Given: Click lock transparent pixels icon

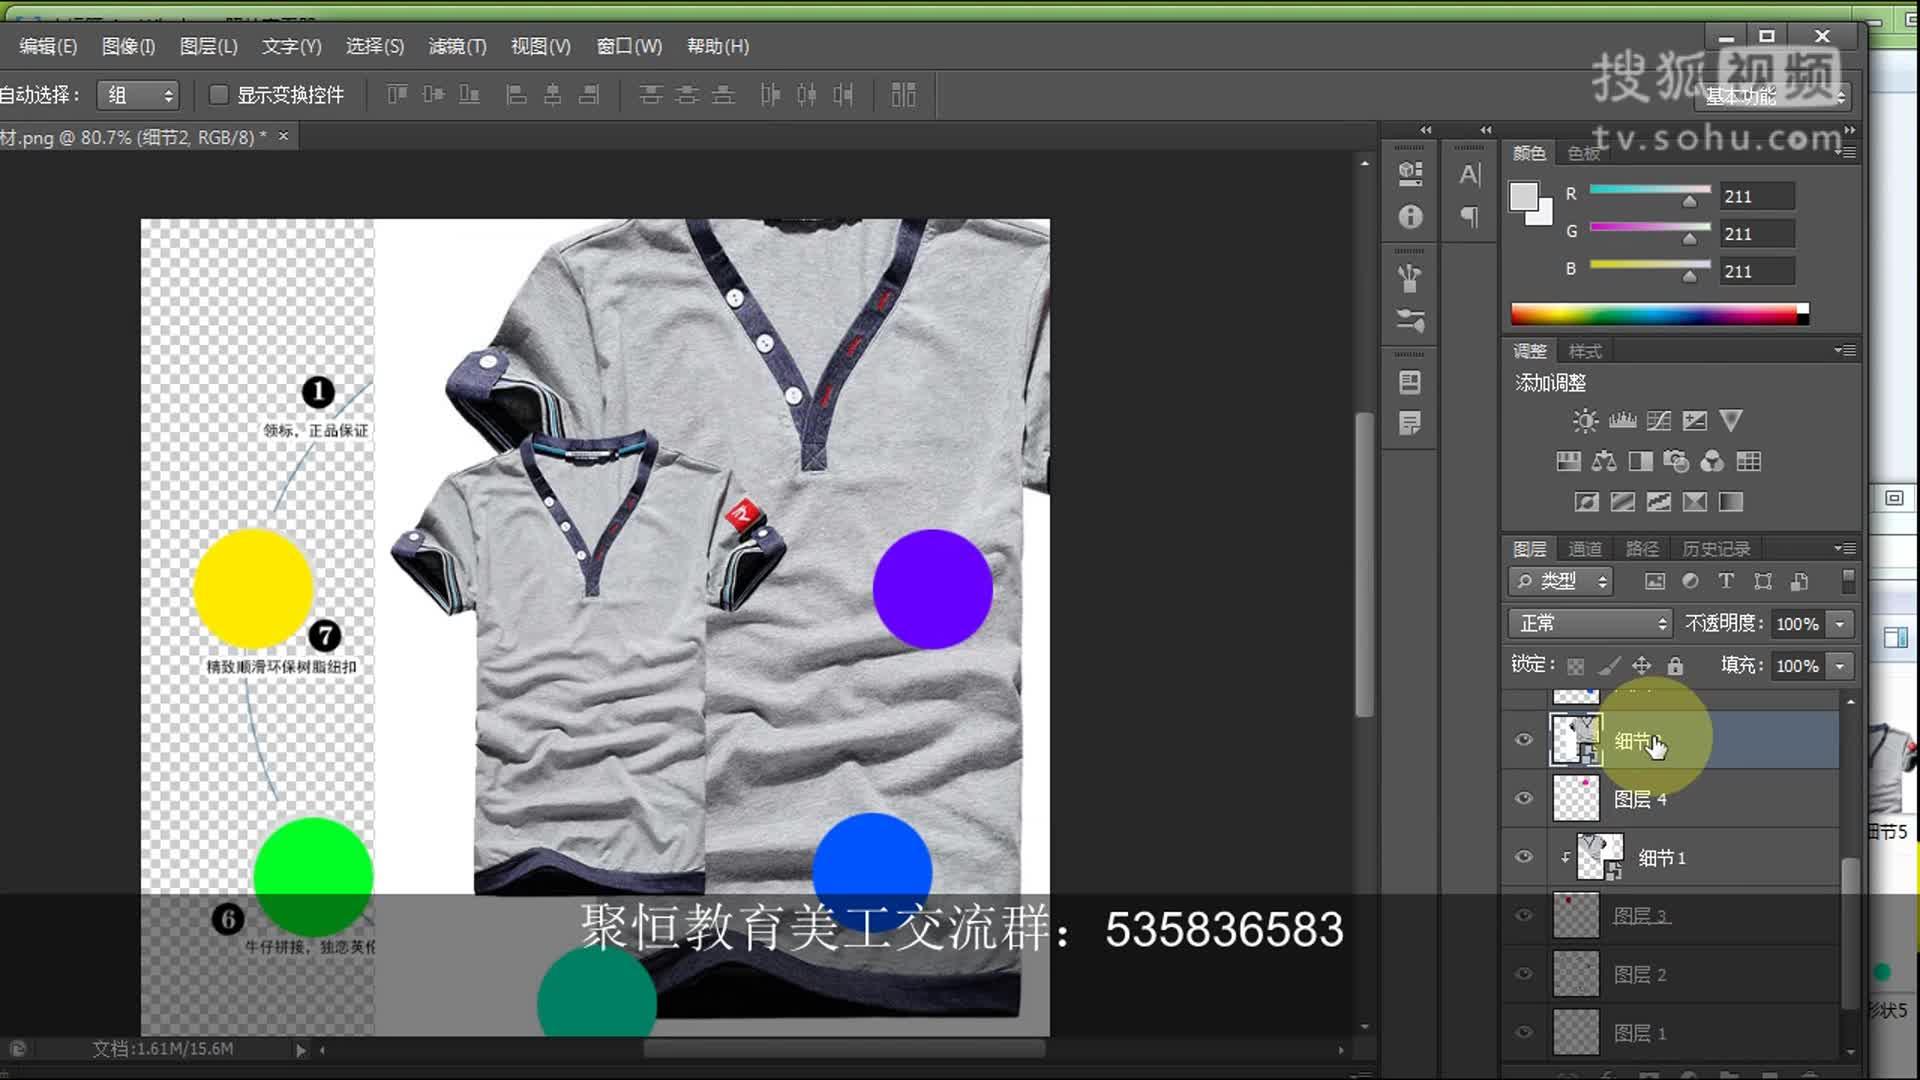Looking at the screenshot, I should coord(1575,666).
